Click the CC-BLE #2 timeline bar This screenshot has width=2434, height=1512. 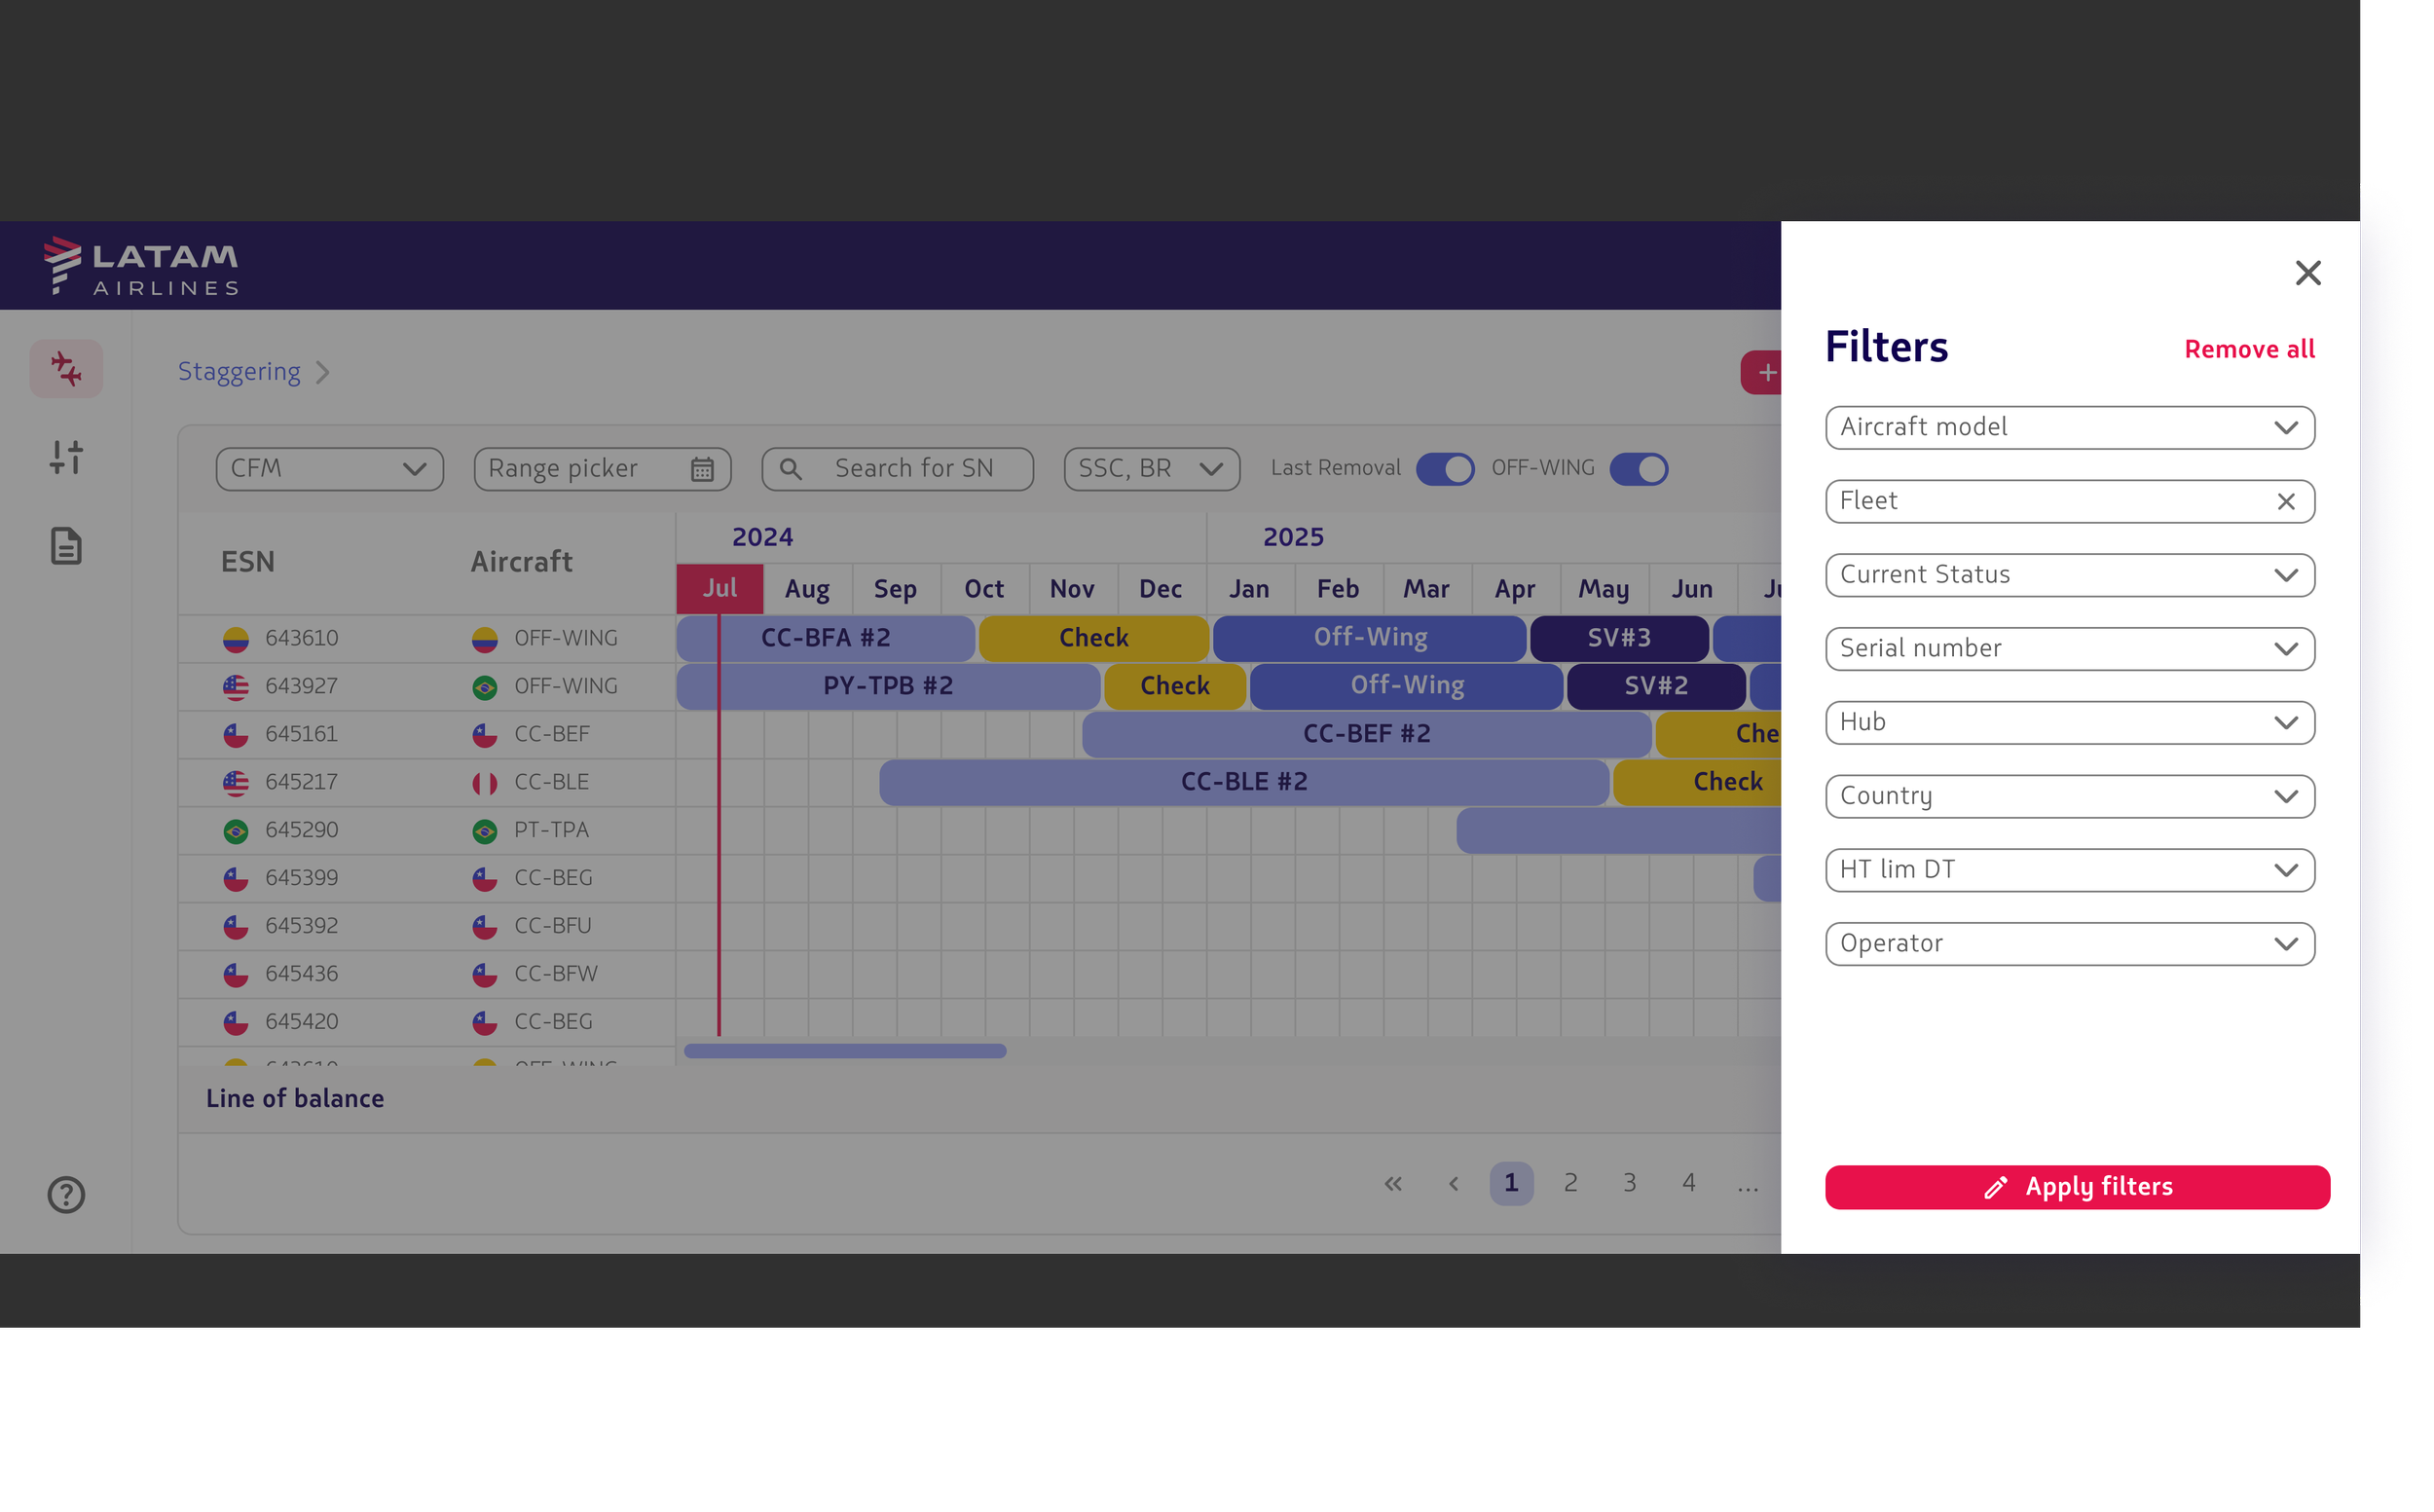click(1244, 782)
